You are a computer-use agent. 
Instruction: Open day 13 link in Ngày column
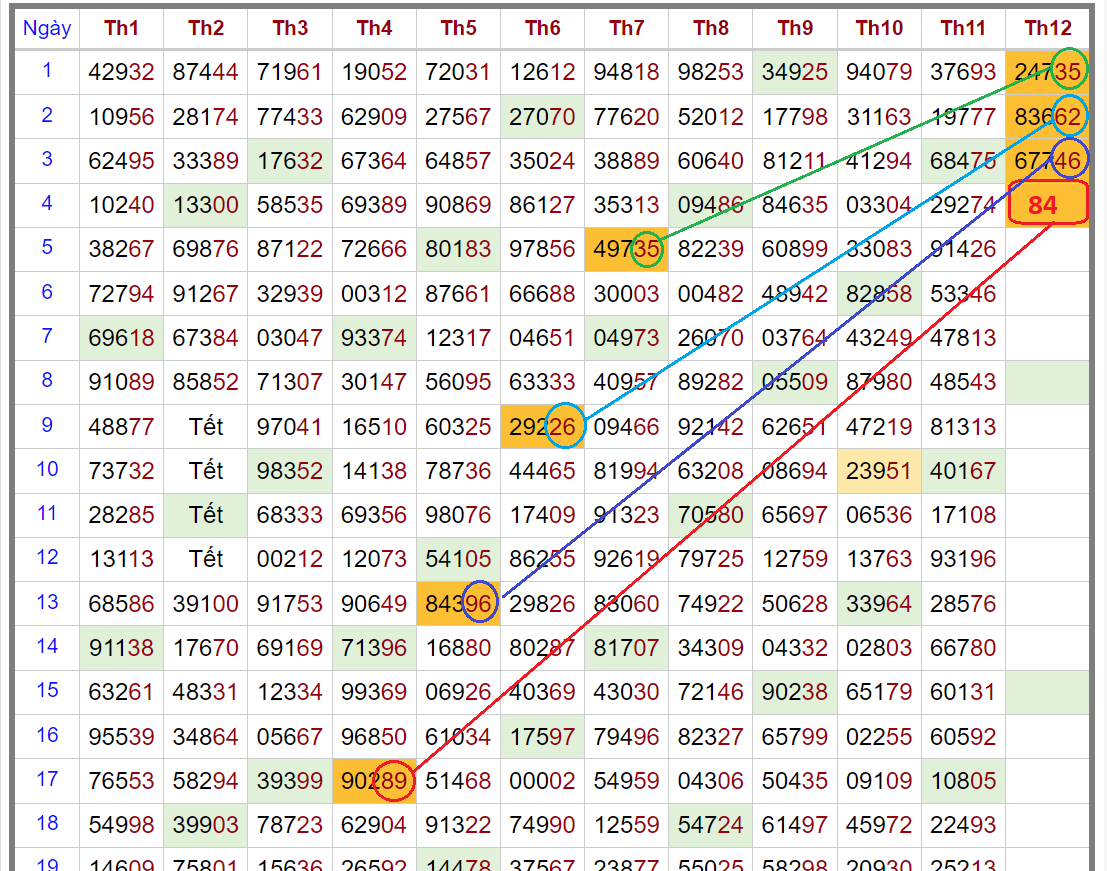[x=47, y=601]
